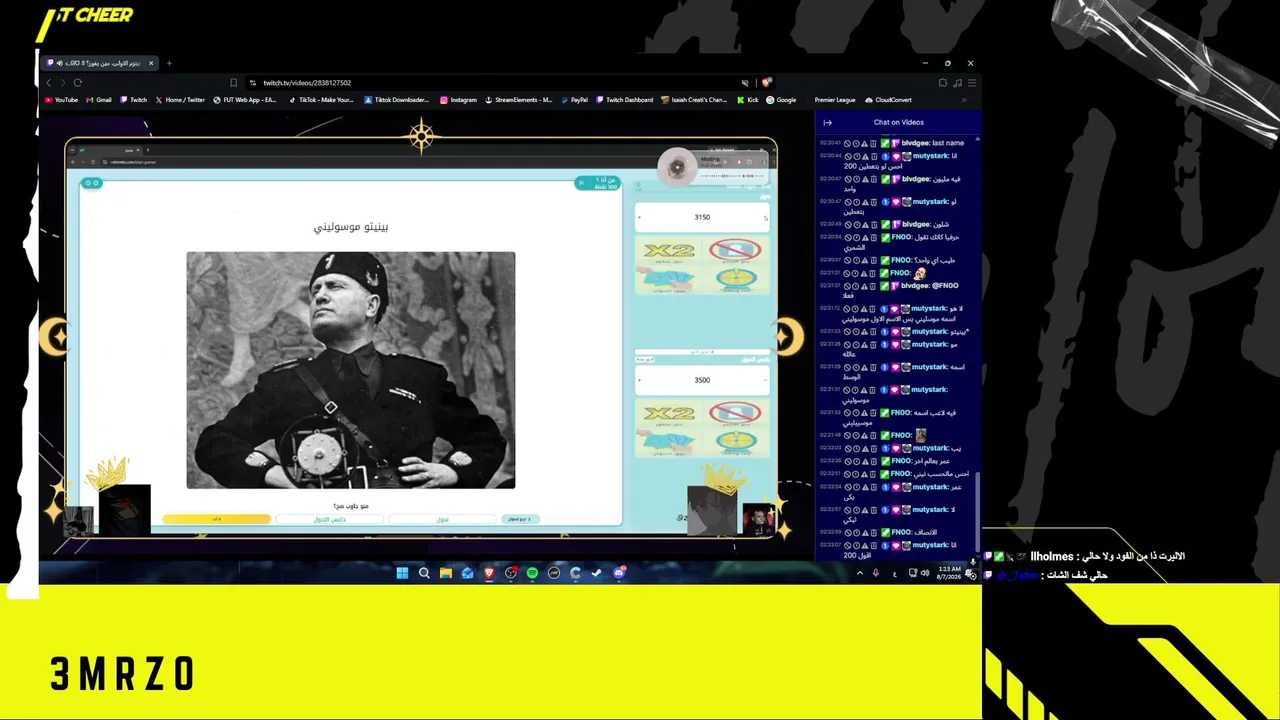The width and height of the screenshot is (1280, 720).
Task: Open the Home / Twitter bookmark
Action: point(179,100)
